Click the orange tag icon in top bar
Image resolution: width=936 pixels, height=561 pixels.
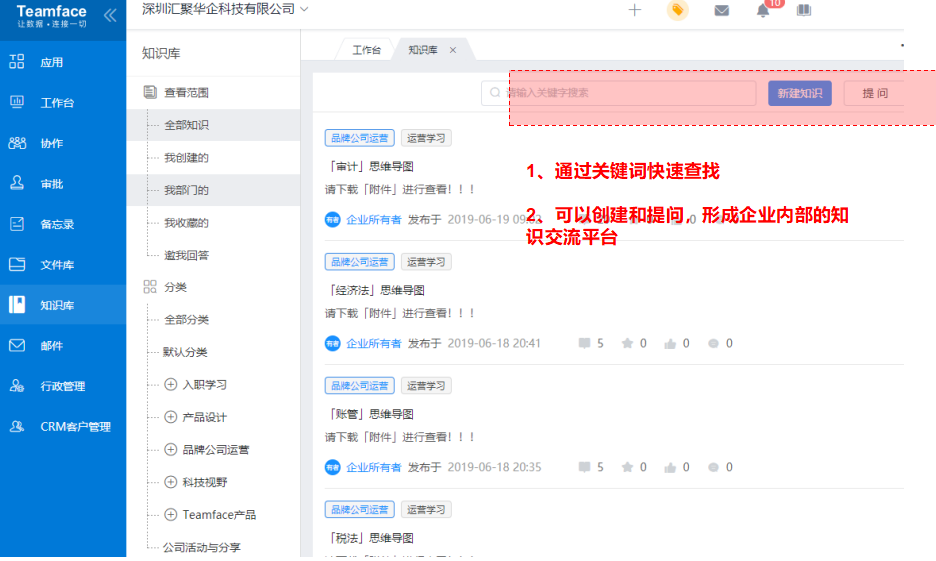(x=678, y=10)
